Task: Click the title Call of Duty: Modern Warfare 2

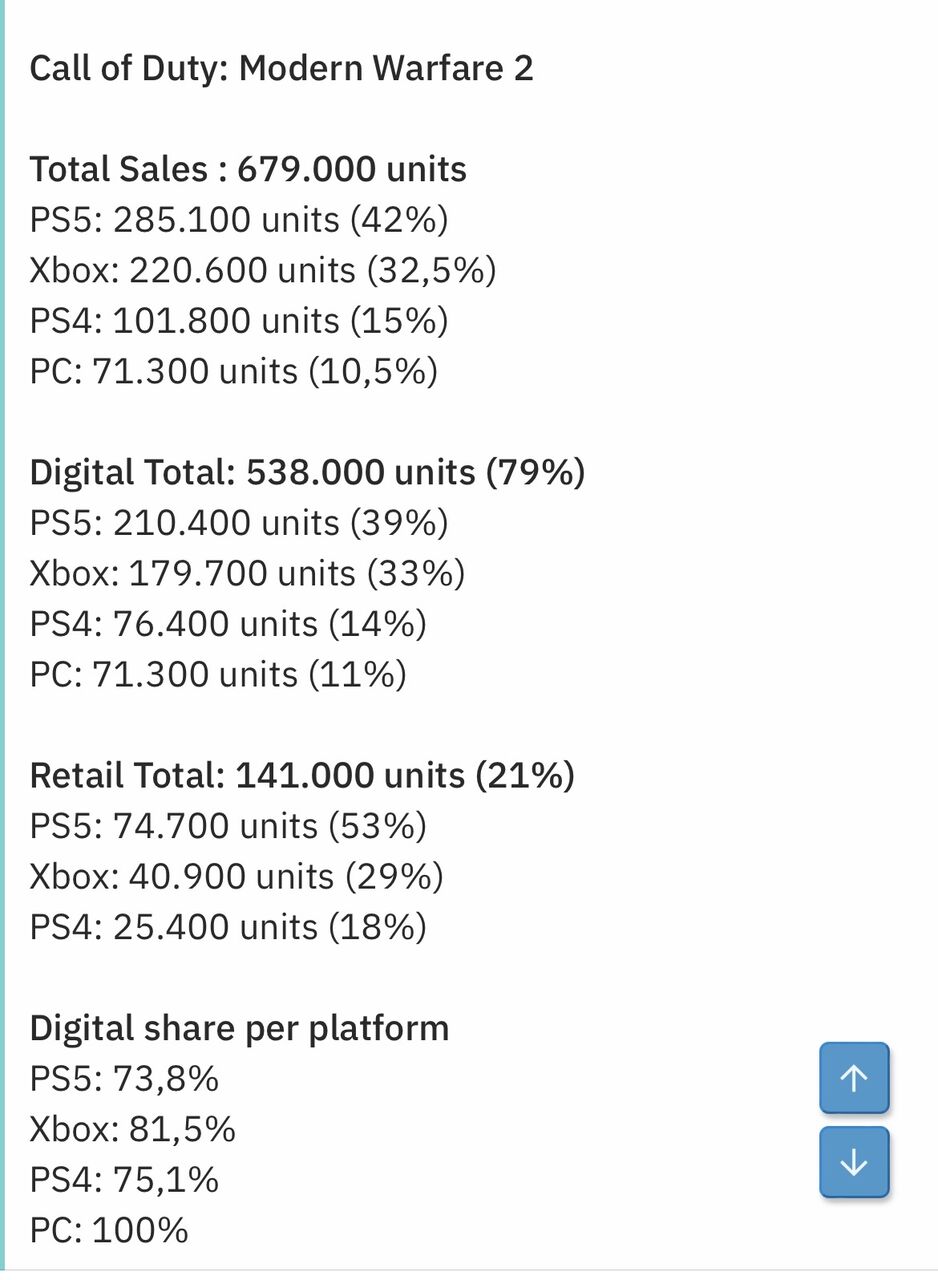Action: tap(282, 68)
